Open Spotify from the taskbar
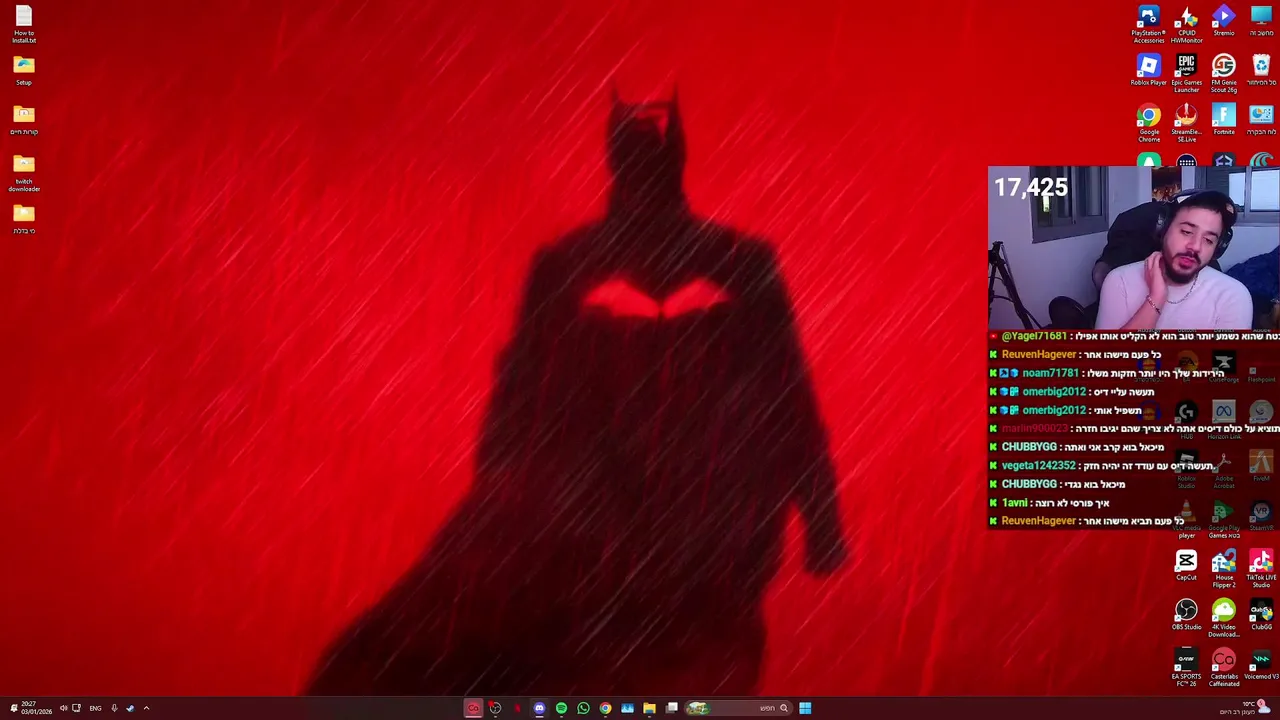 (x=561, y=708)
